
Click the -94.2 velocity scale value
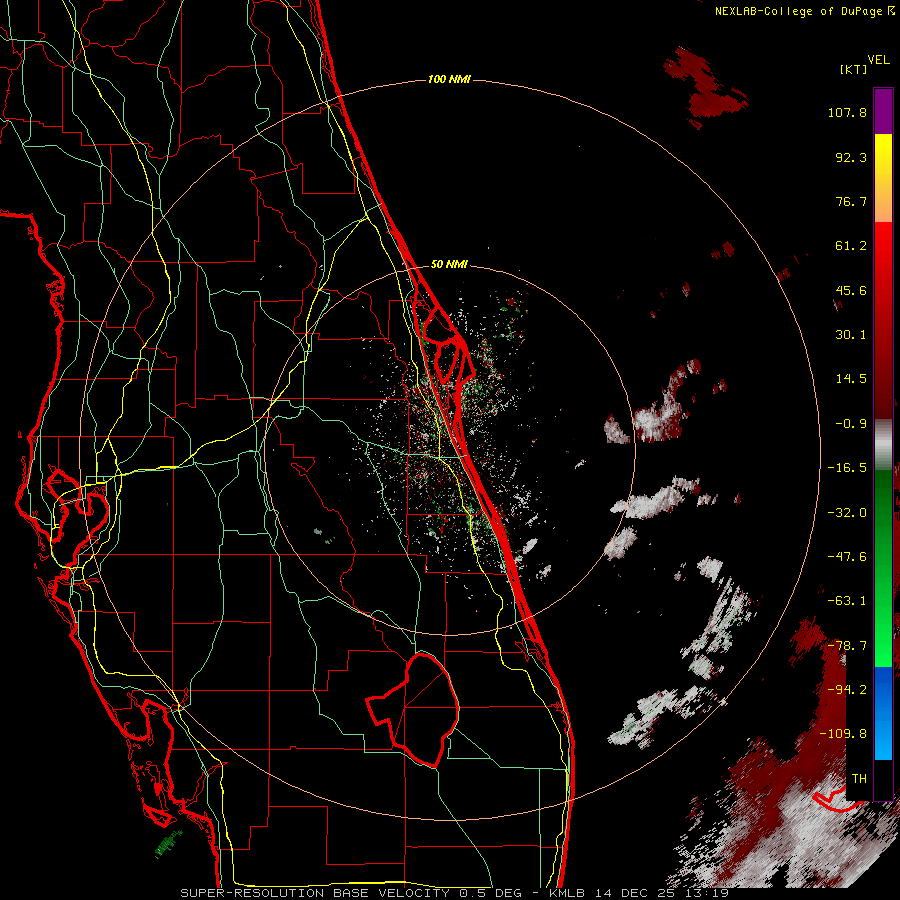(x=847, y=690)
